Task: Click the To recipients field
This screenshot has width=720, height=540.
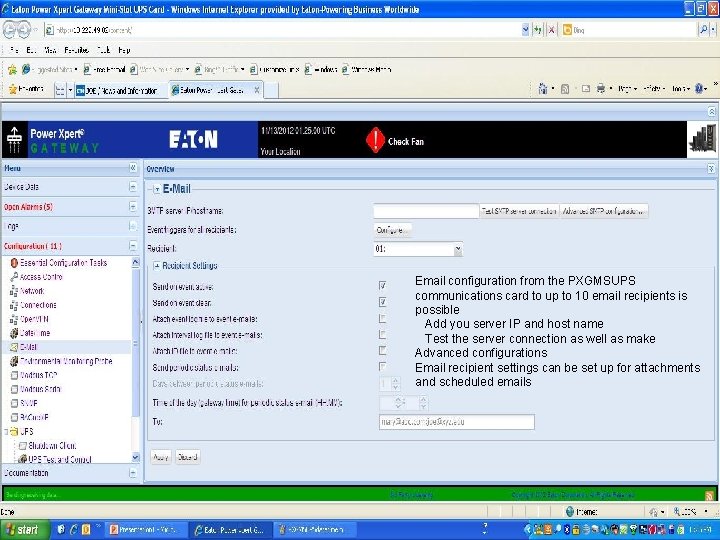Action: point(457,422)
